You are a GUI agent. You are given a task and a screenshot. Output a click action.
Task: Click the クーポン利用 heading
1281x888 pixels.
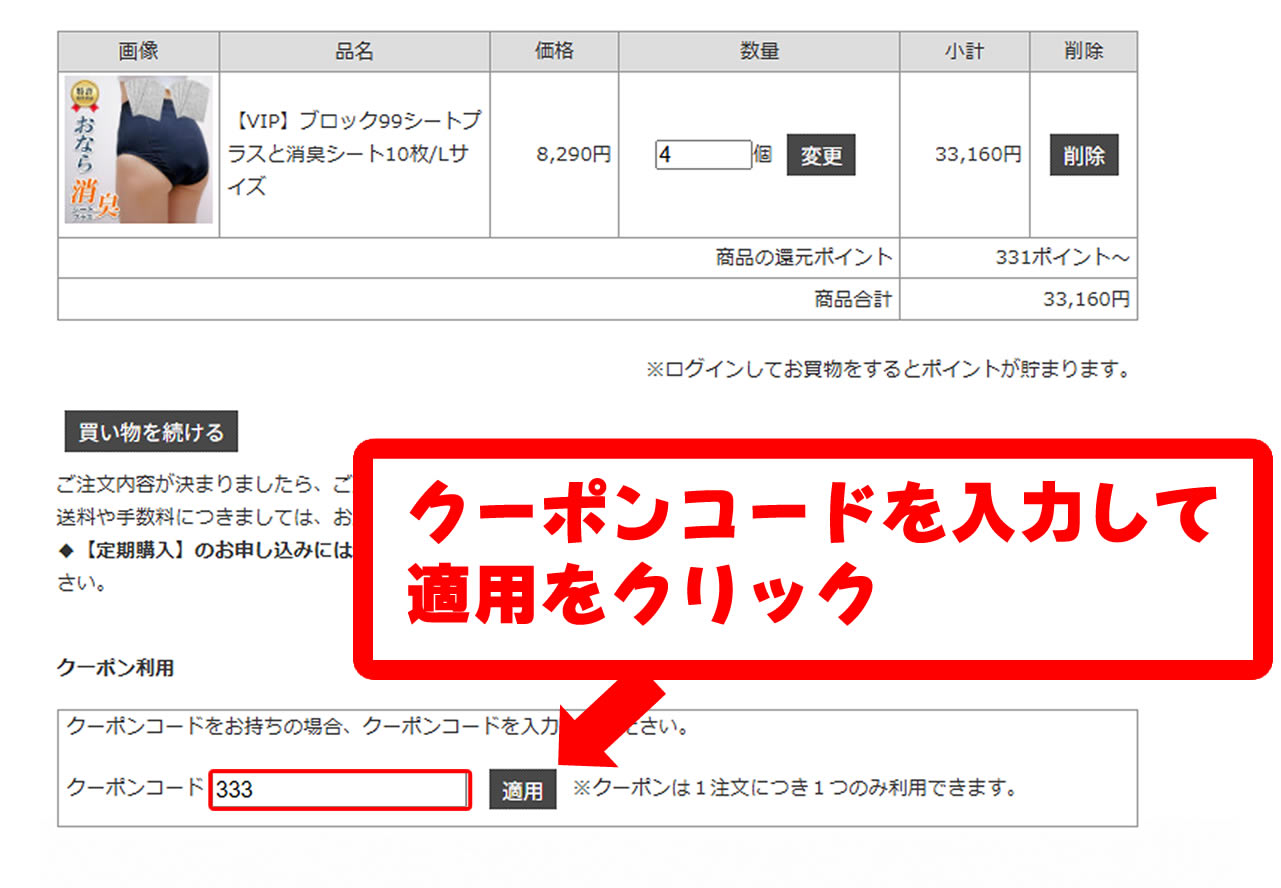[x=115, y=668]
